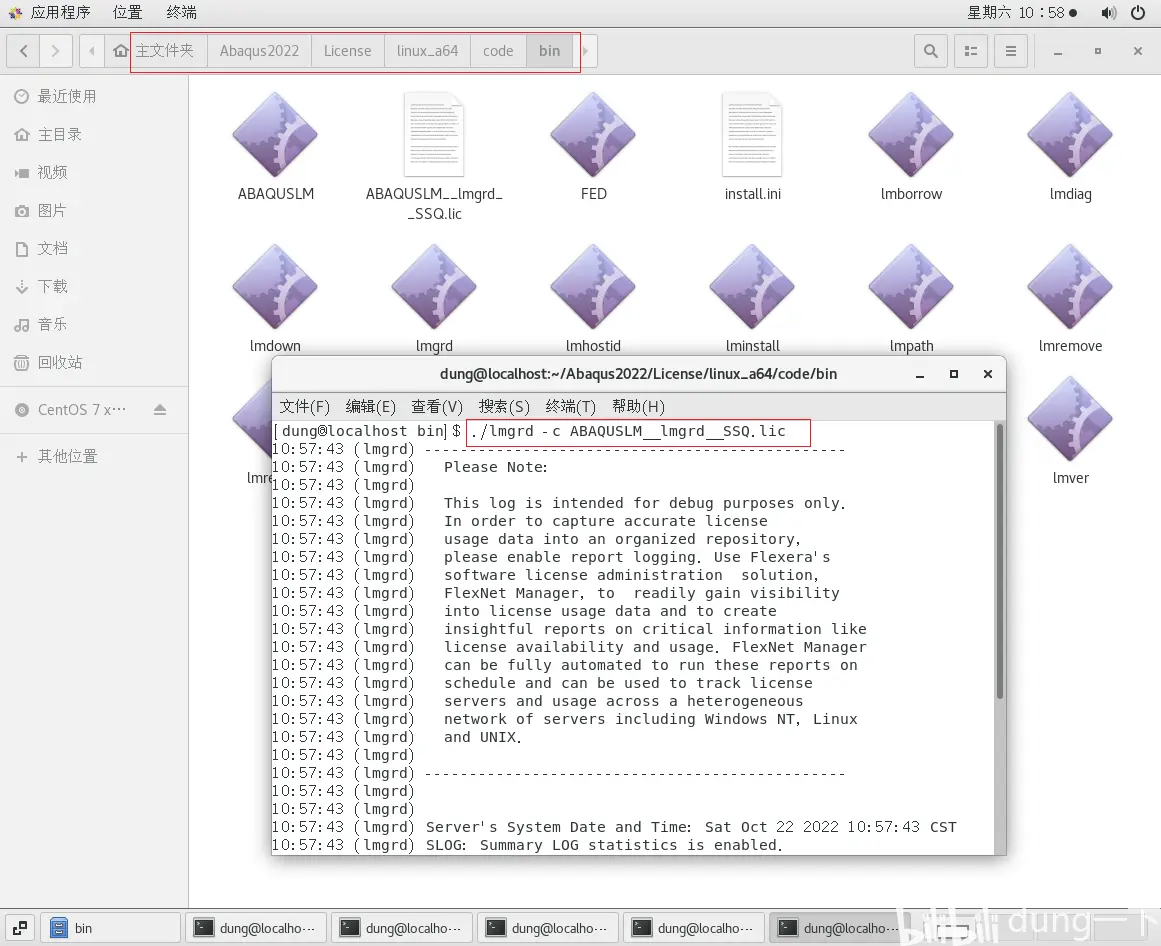Open terminal 帮助(H) menu
1161x946 pixels.
[x=638, y=406]
